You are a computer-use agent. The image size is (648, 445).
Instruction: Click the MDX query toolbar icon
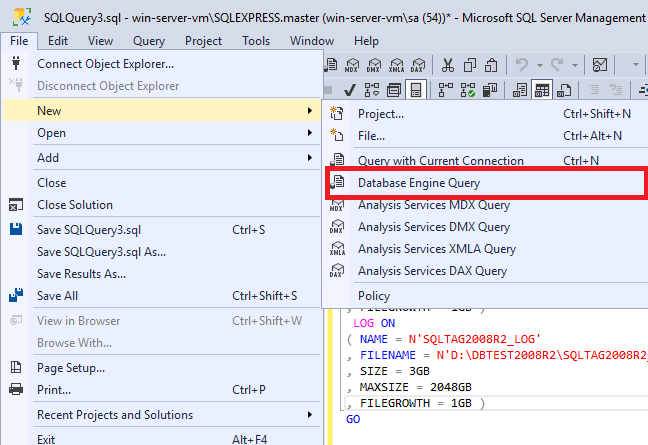pos(352,65)
